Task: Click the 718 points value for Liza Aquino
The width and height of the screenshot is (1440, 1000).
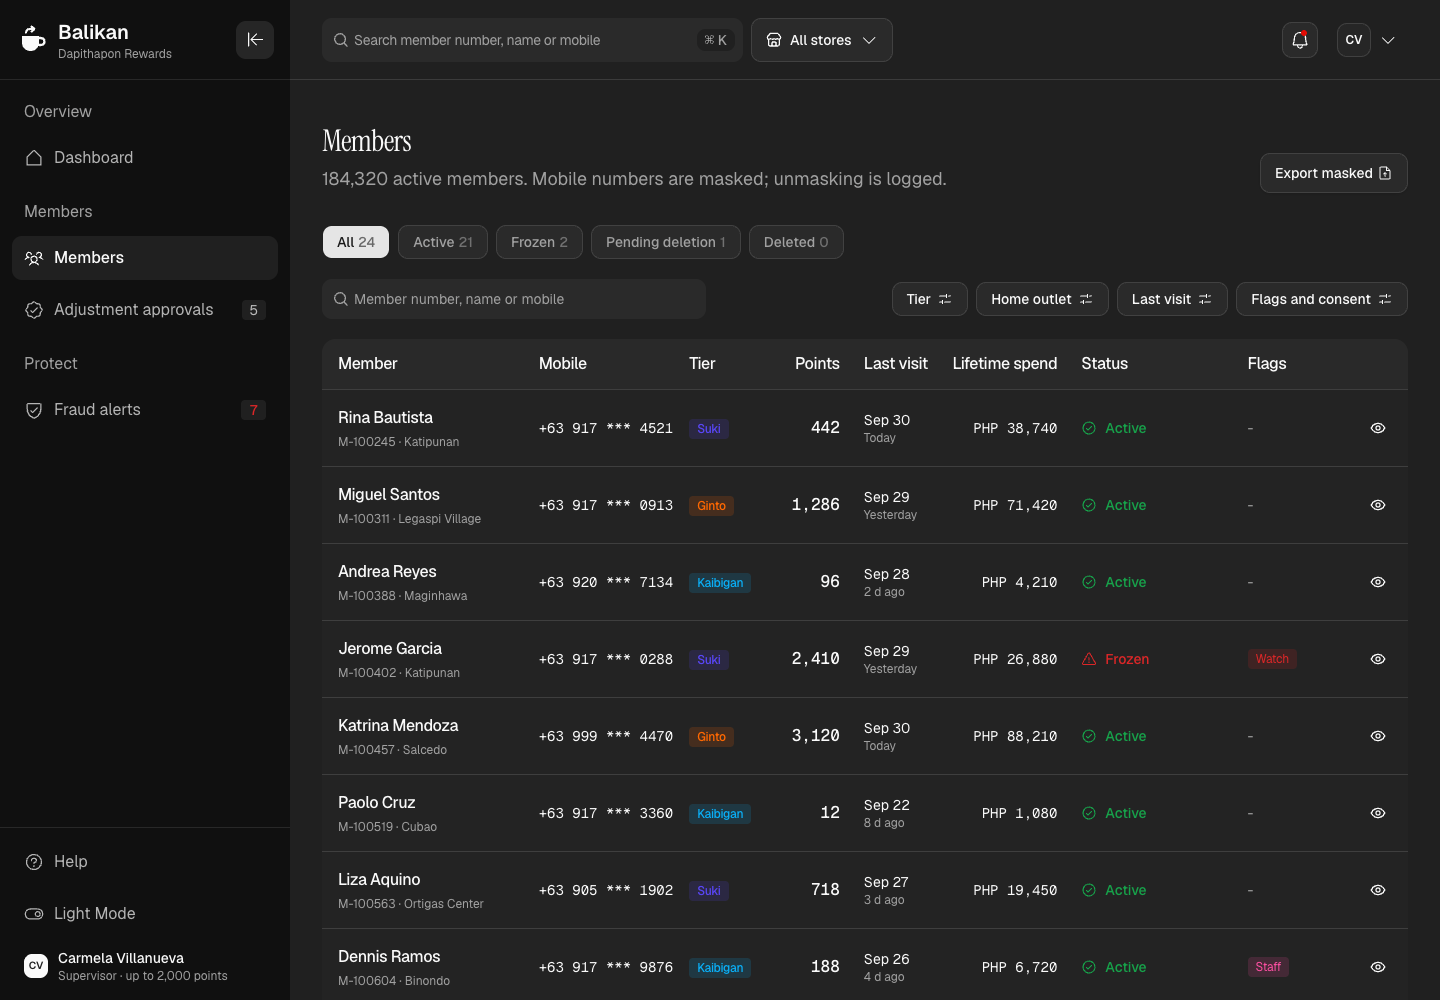Action: (825, 890)
